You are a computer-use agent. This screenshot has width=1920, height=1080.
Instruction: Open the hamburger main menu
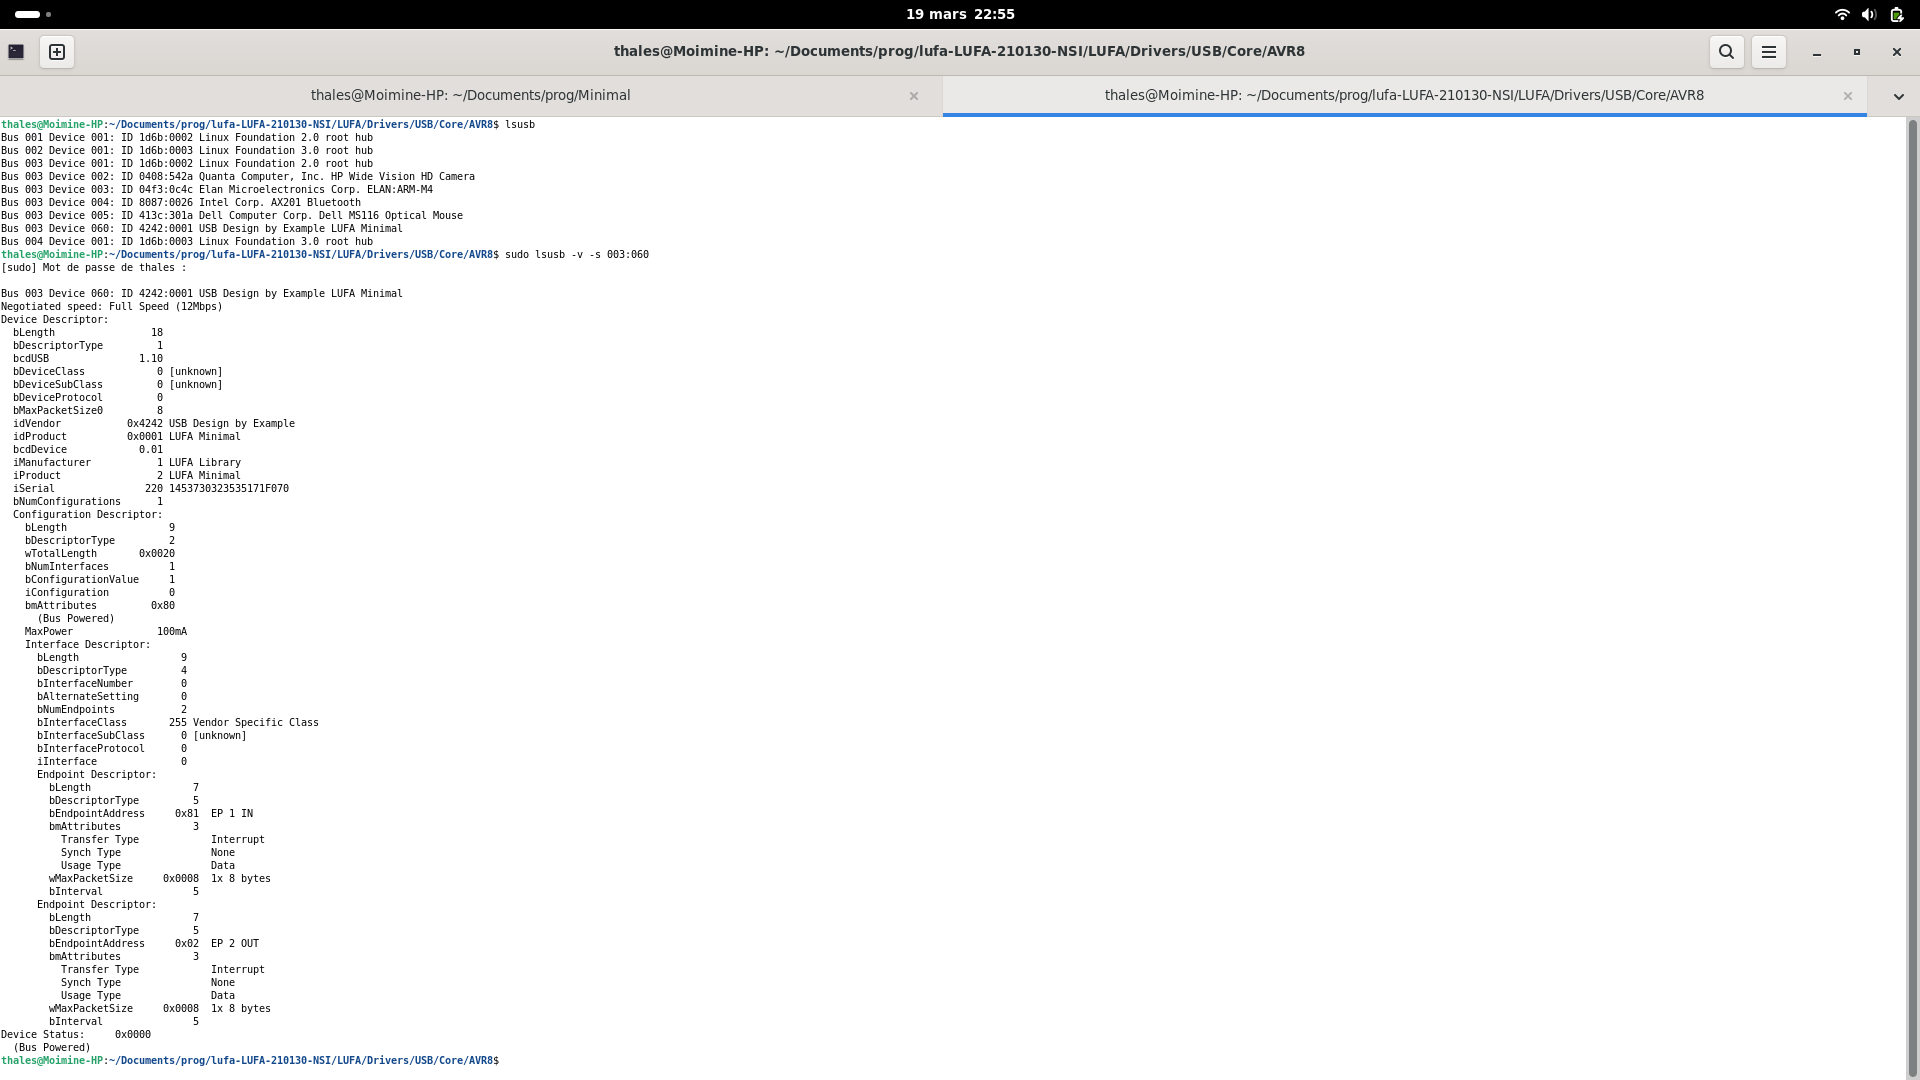[x=1768, y=52]
